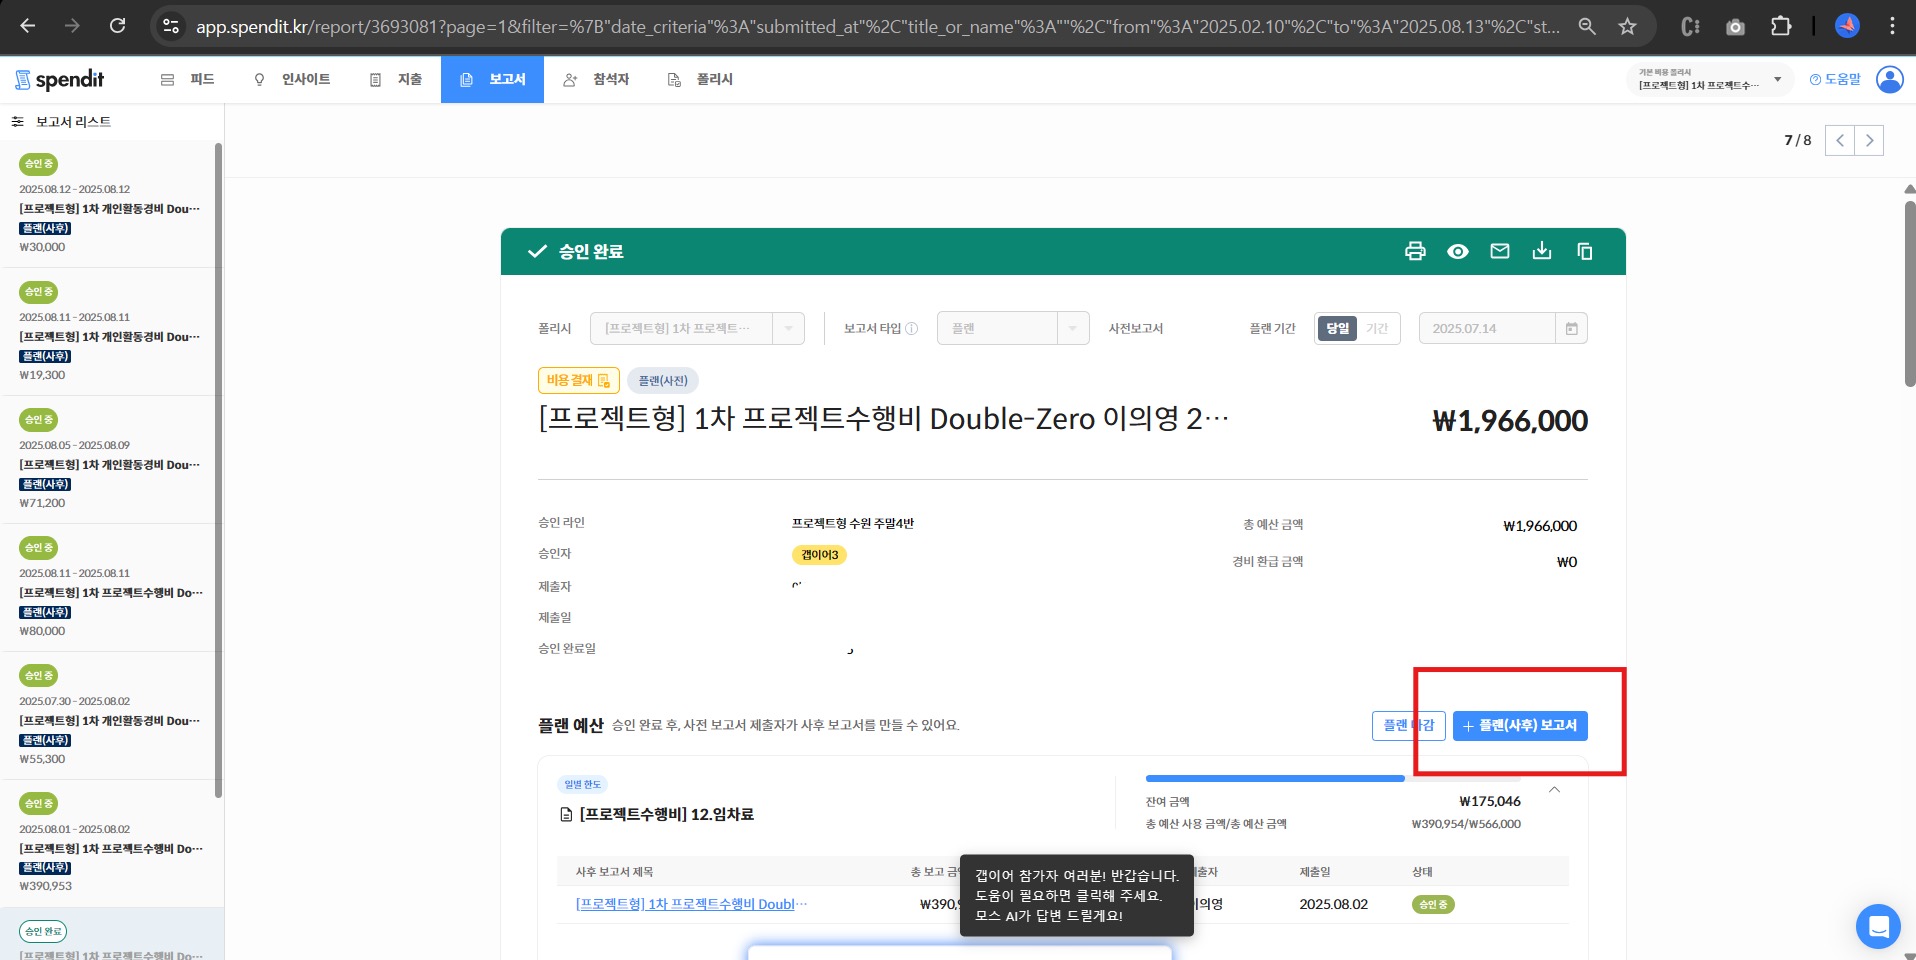This screenshot has width=1916, height=960.
Task: Click the ₩175,046 remaining amount
Action: (x=1490, y=801)
